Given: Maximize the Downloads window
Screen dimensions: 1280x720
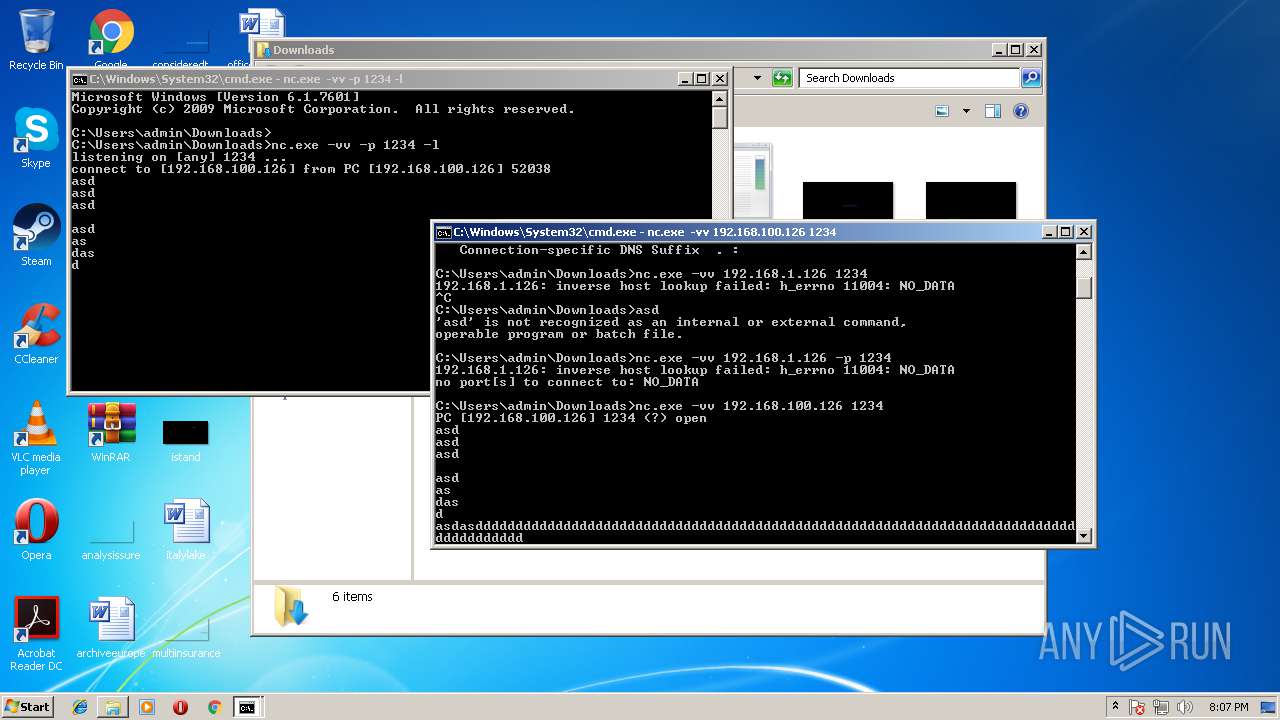Looking at the screenshot, I should coord(1016,50).
